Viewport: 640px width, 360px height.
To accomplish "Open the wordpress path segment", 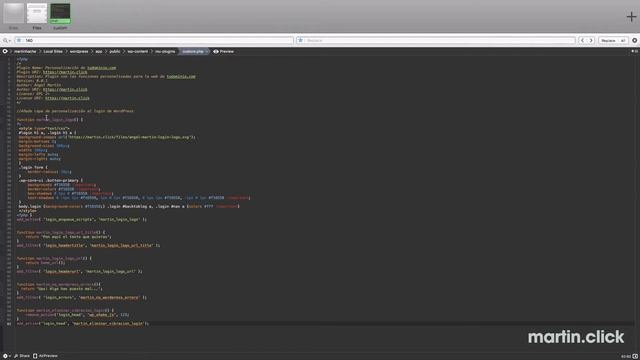I will pos(79,51).
